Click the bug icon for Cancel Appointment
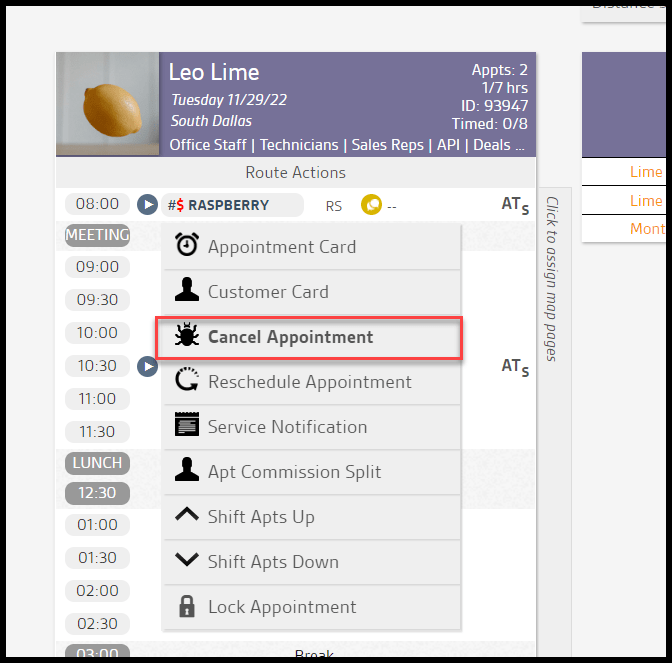The width and height of the screenshot is (672, 663). [x=186, y=337]
